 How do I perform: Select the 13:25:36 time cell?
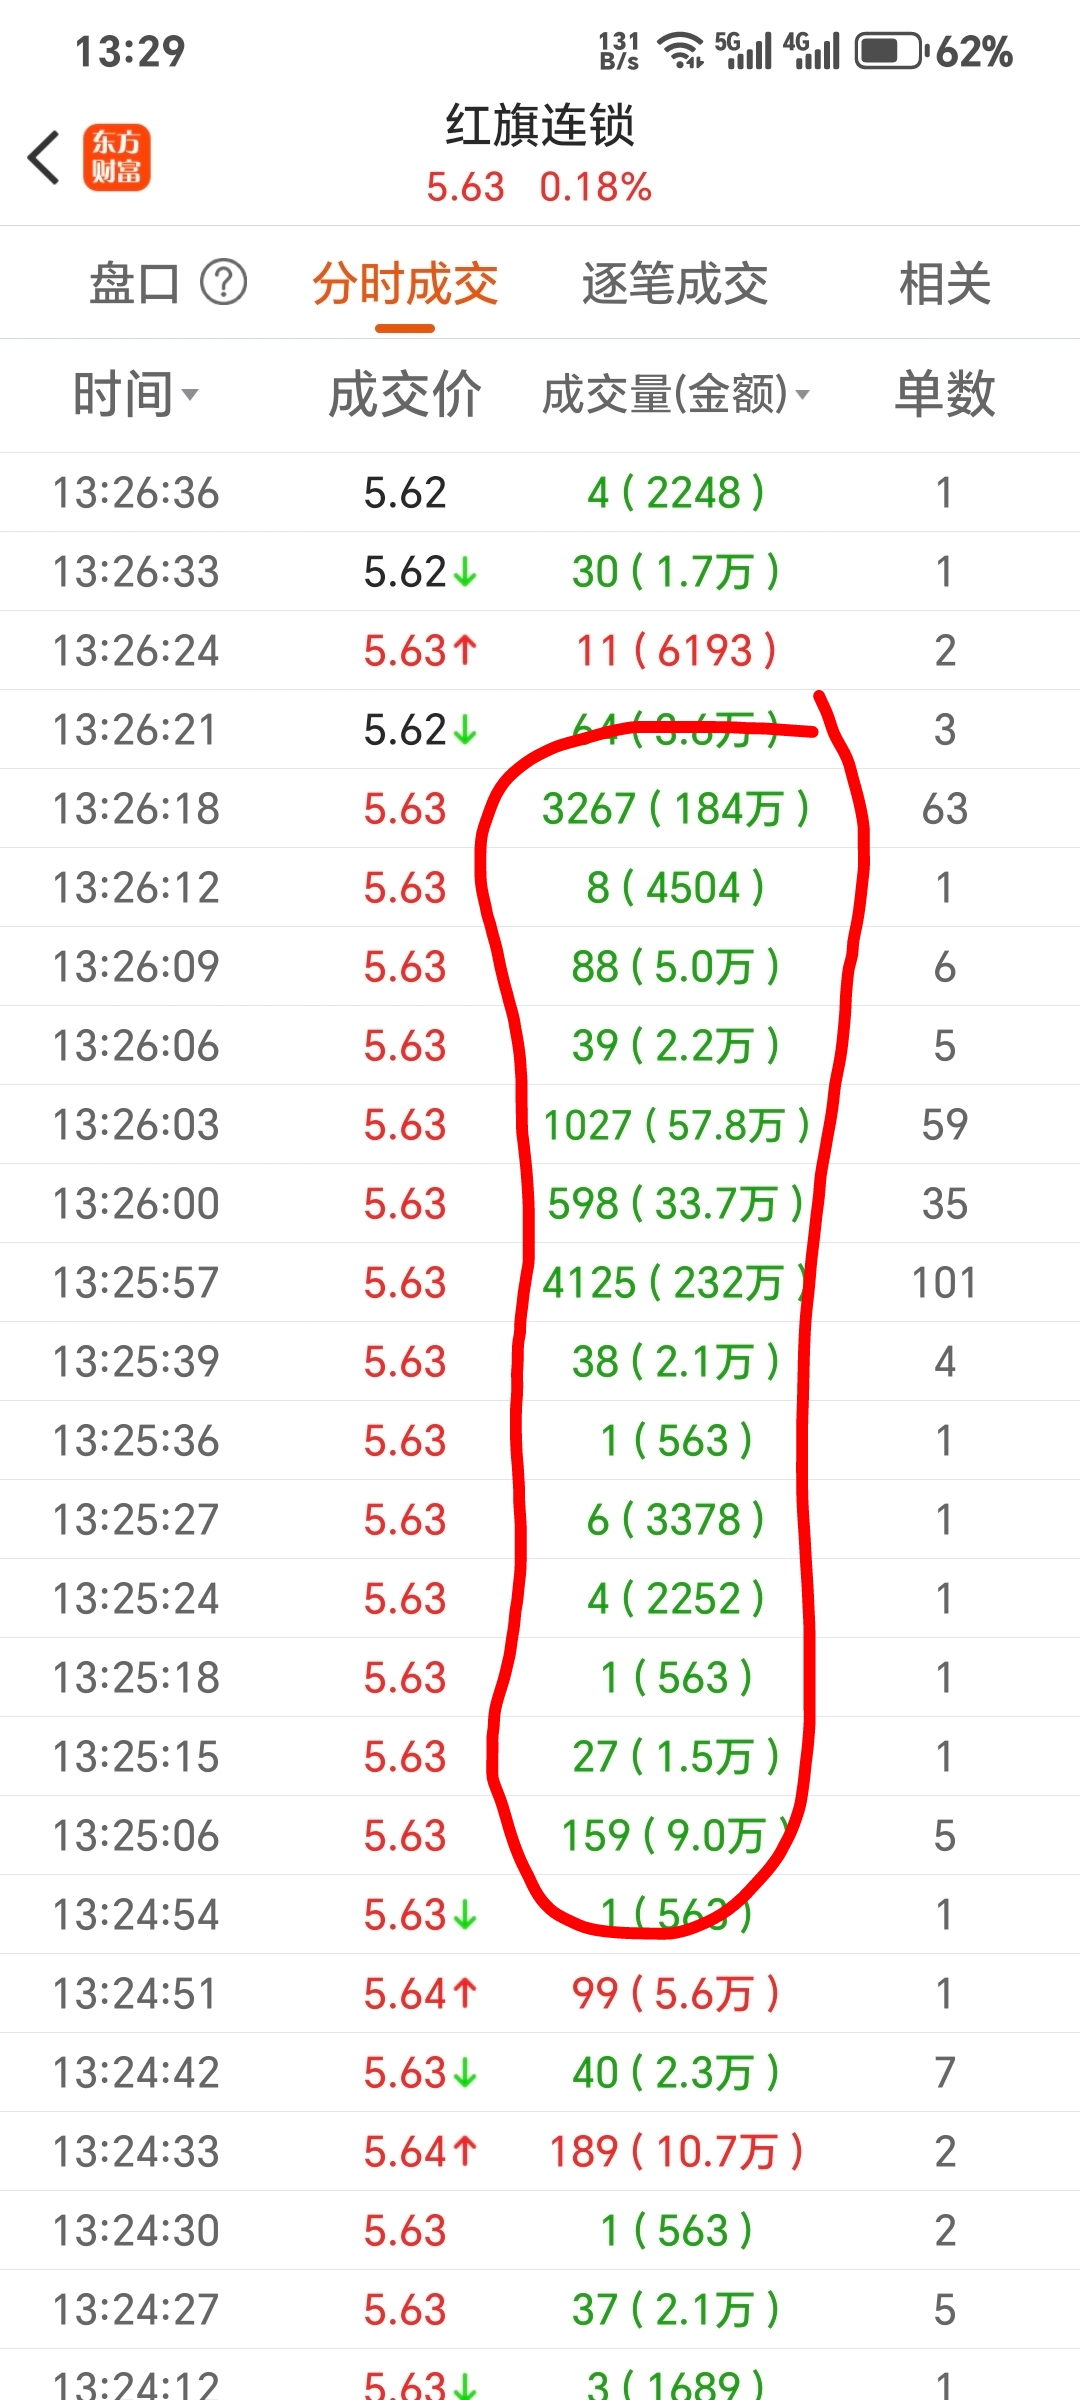pyautogui.click(x=136, y=1441)
